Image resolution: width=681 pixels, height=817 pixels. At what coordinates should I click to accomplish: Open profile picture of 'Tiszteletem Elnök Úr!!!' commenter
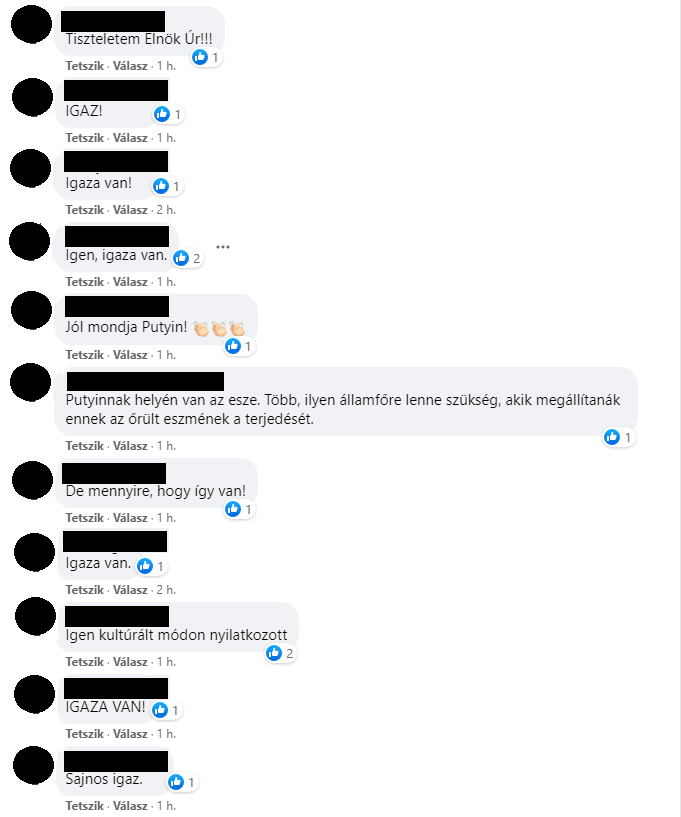click(x=31, y=24)
